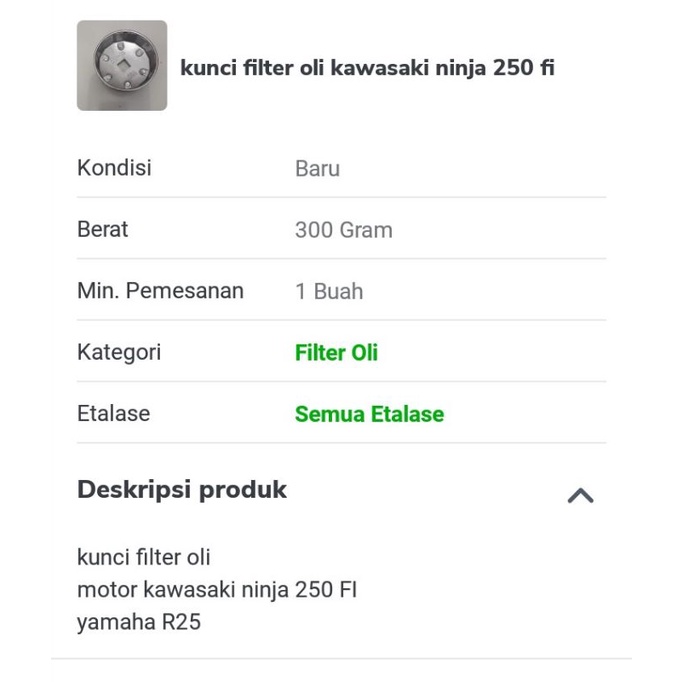Open the oil filter wrench product thumbnail
Viewport: 682px width, 682px height.
[122, 65]
